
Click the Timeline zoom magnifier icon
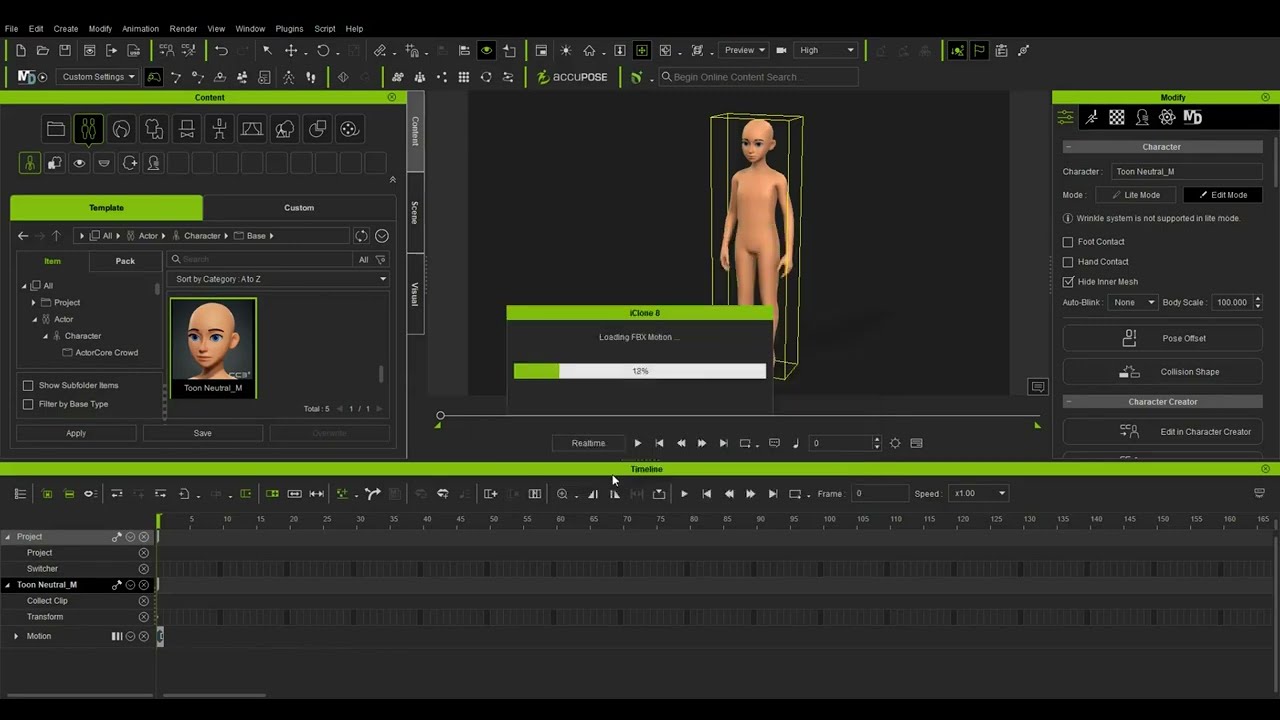[x=562, y=494]
